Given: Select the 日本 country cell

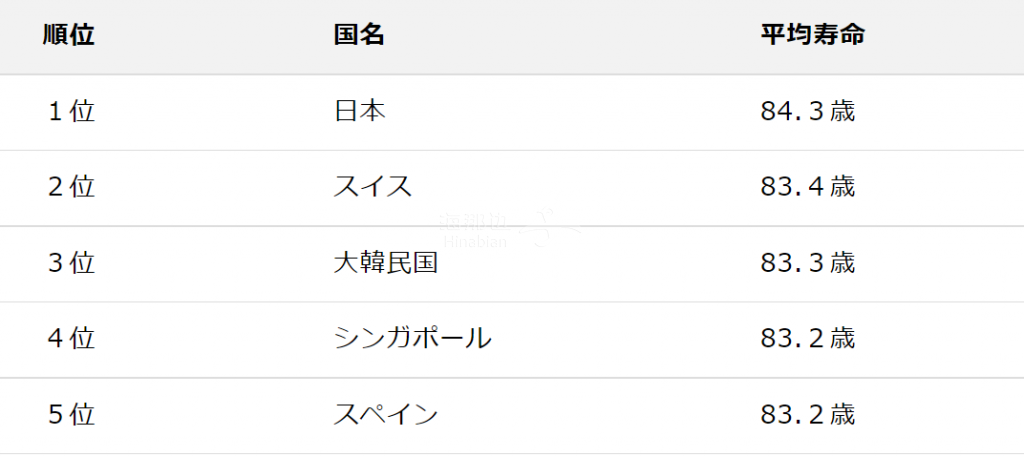Looking at the screenshot, I should tap(359, 112).
